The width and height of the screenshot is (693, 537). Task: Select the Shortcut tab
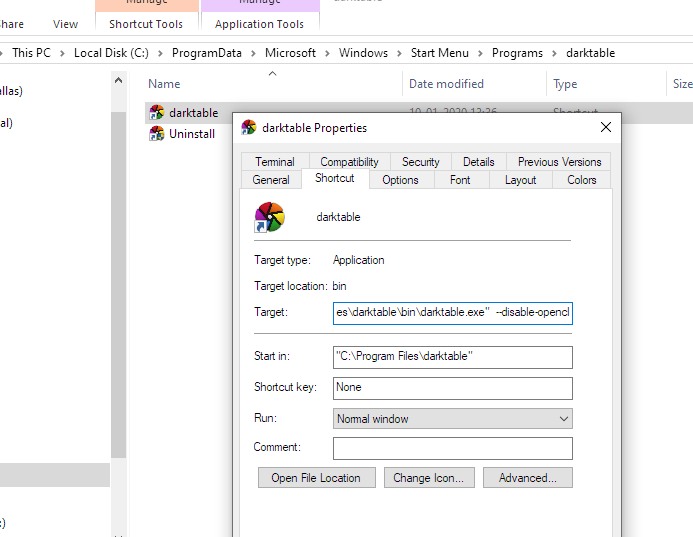(335, 178)
